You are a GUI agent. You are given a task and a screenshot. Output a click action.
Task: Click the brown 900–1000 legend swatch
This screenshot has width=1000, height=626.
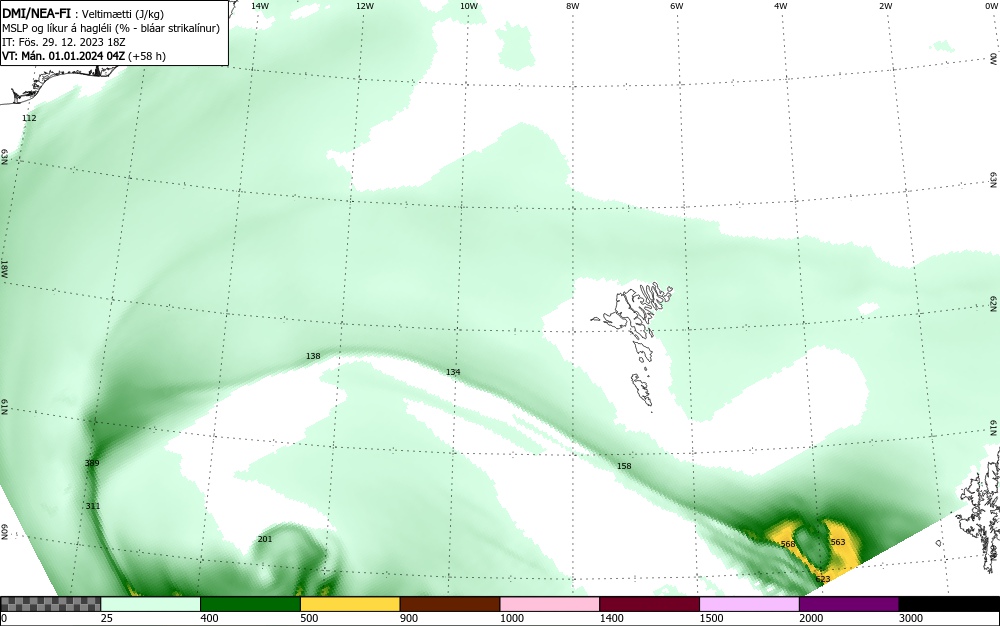(450, 604)
